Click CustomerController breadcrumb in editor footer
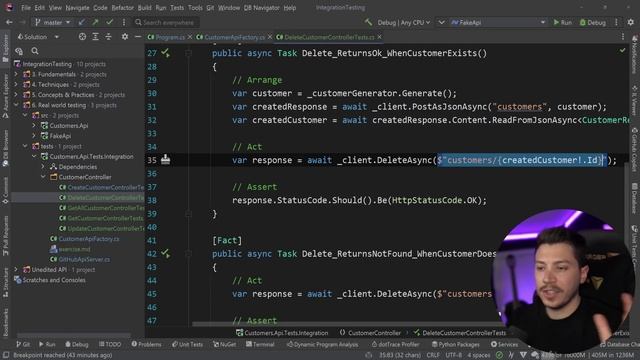Image resolution: width=640 pixels, height=360 pixels. tap(370, 333)
